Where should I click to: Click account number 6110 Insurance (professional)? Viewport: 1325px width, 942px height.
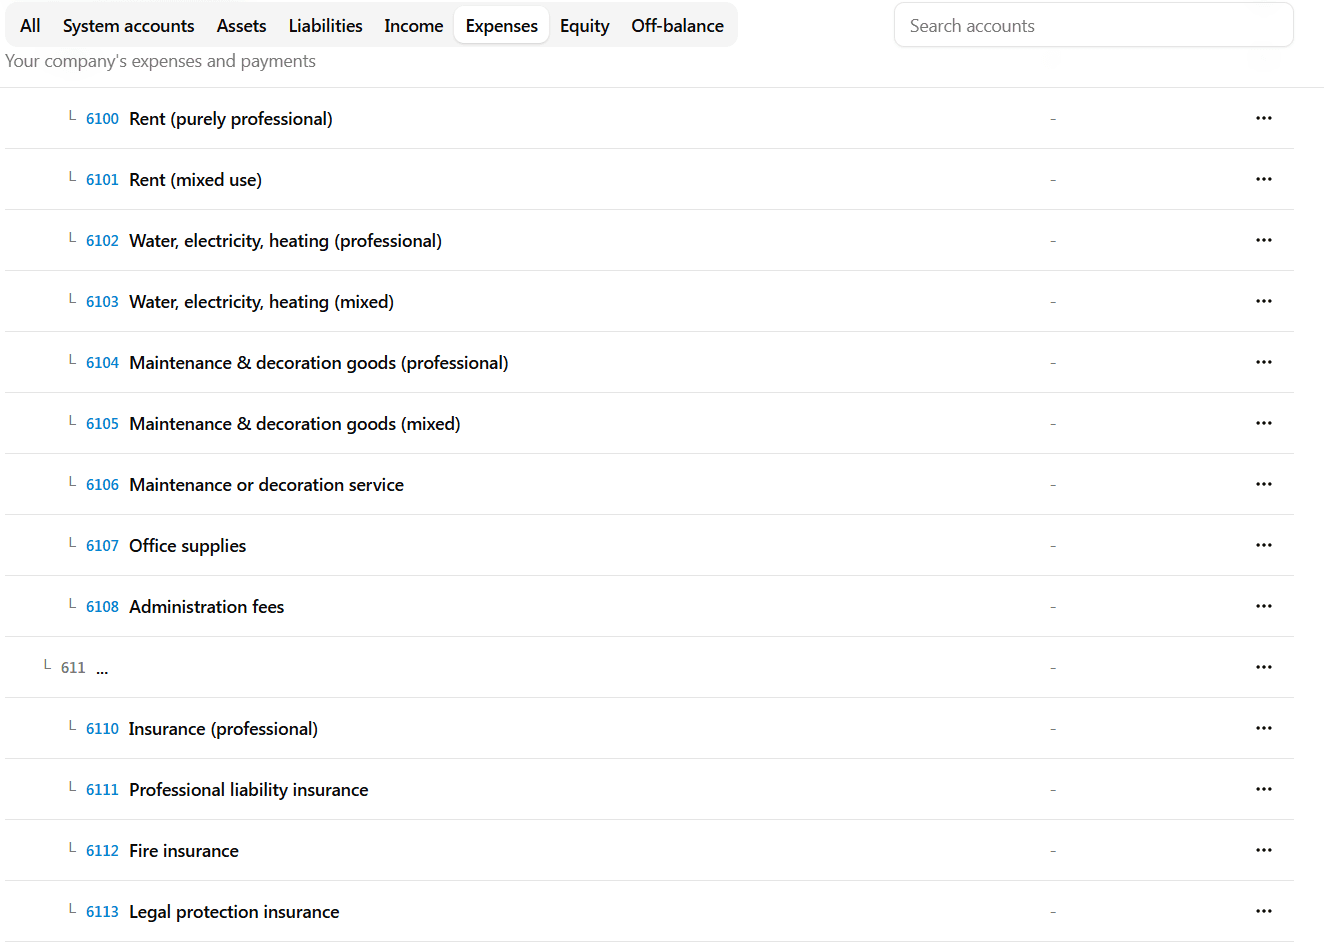[x=102, y=729]
